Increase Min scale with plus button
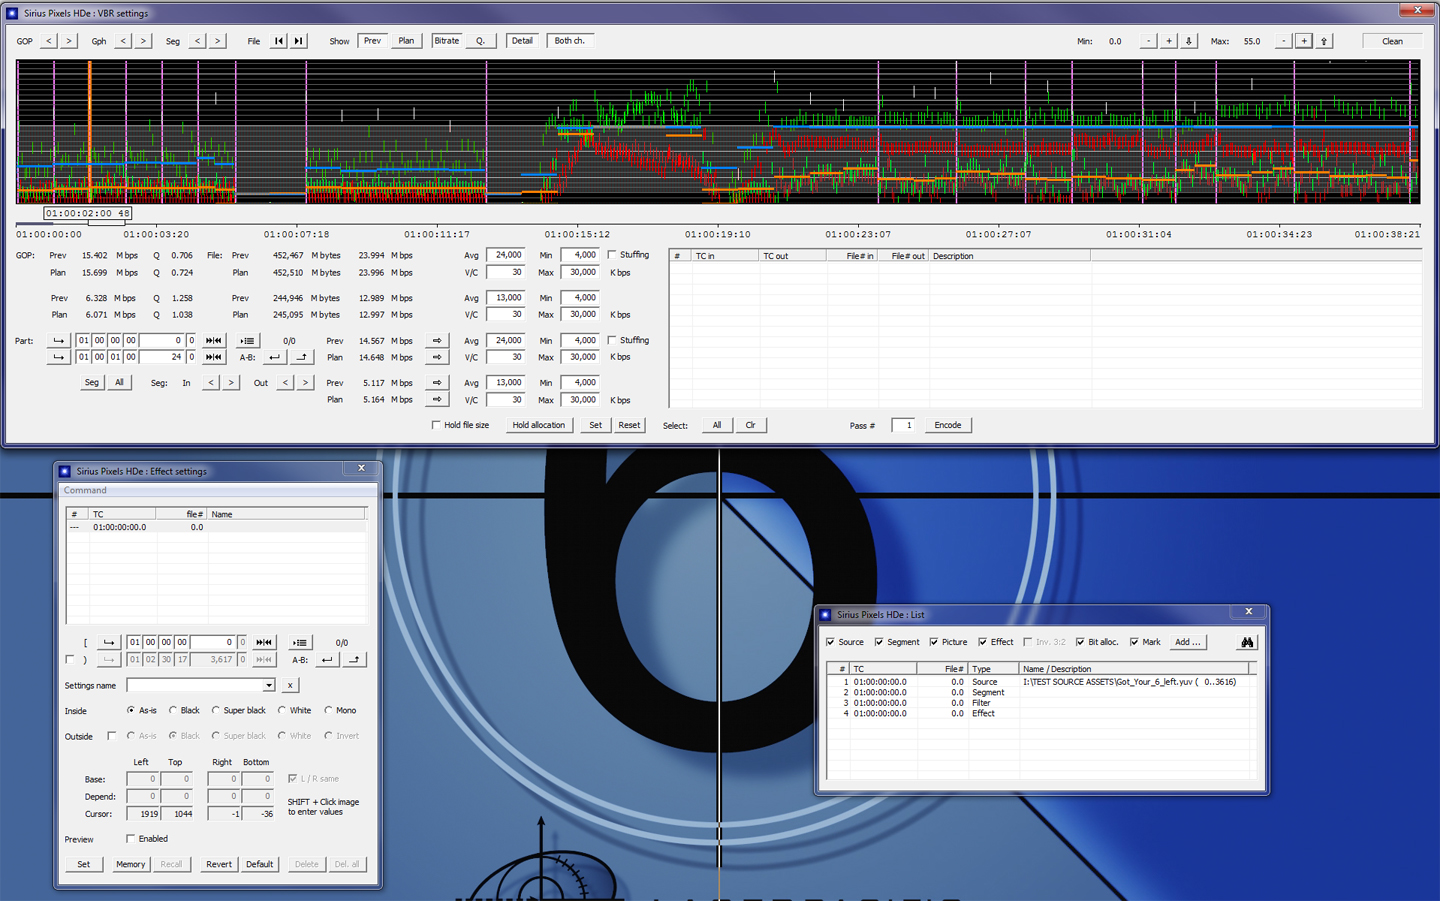Screen dimensions: 1440x901 pos(1169,41)
